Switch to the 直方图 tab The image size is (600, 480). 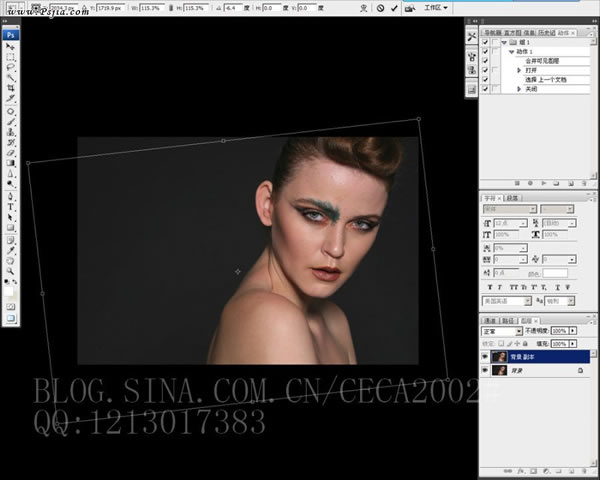tap(512, 33)
